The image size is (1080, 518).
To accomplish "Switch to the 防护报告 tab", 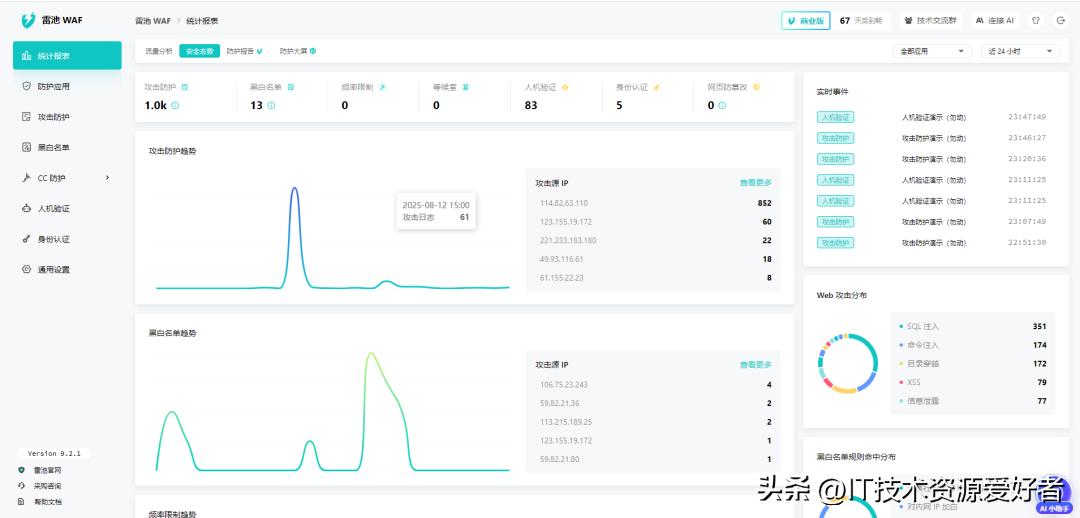I will [244, 51].
